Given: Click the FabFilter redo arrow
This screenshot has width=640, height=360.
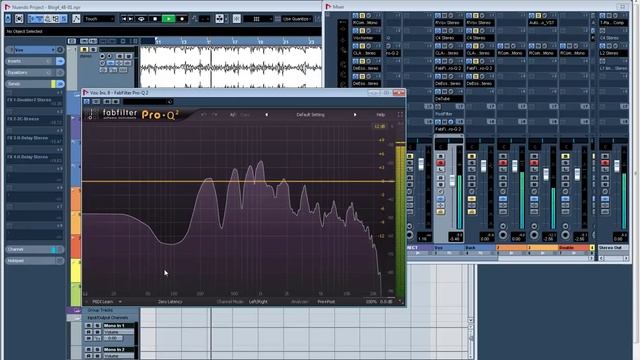Looking at the screenshot, I should click(215, 115).
